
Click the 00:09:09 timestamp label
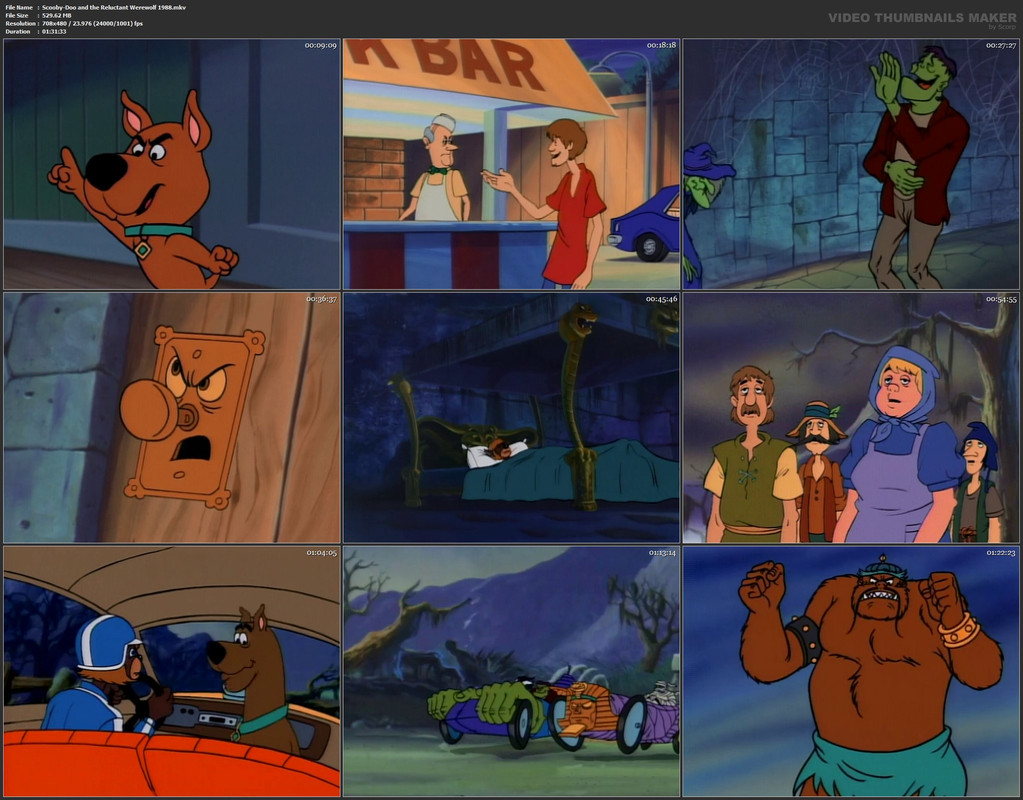click(x=320, y=46)
